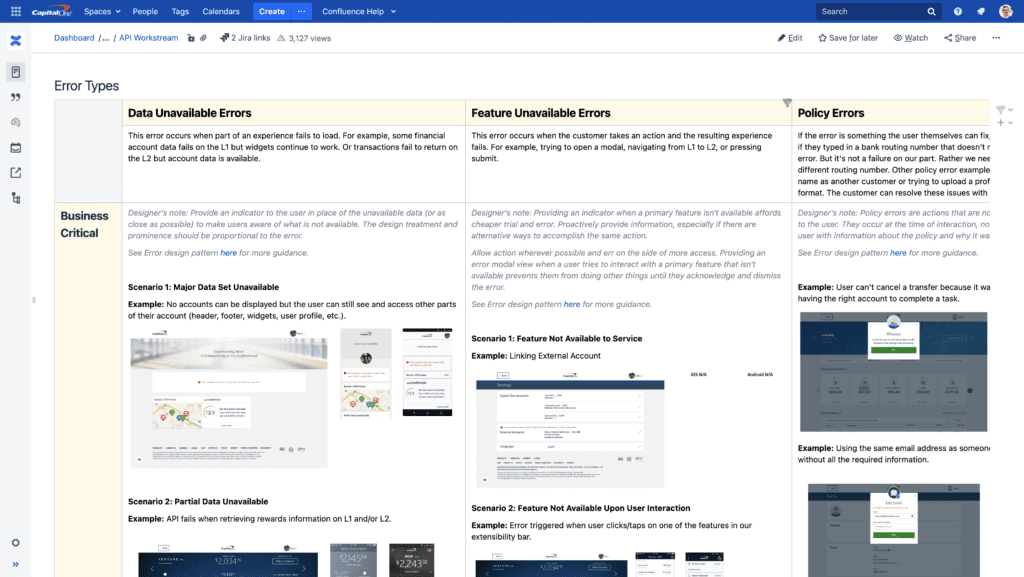Click the page restrictions lock icon
This screenshot has height=577, width=1024.
click(x=189, y=38)
